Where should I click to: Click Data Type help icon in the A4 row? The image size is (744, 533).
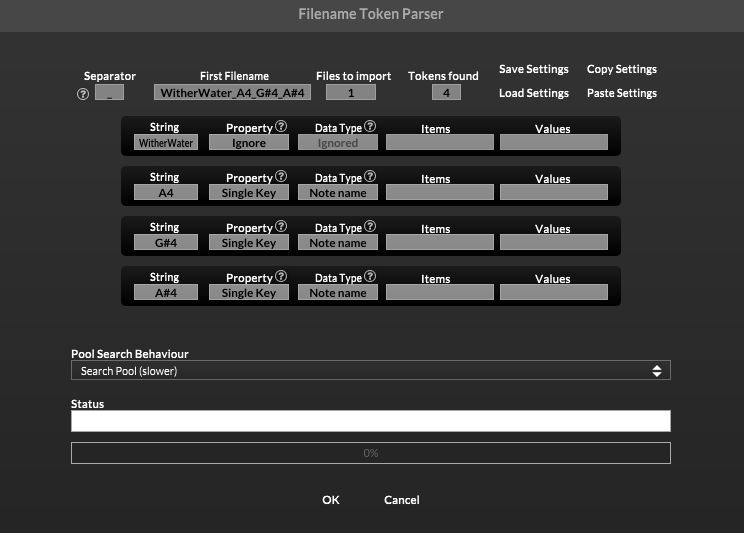(370, 177)
